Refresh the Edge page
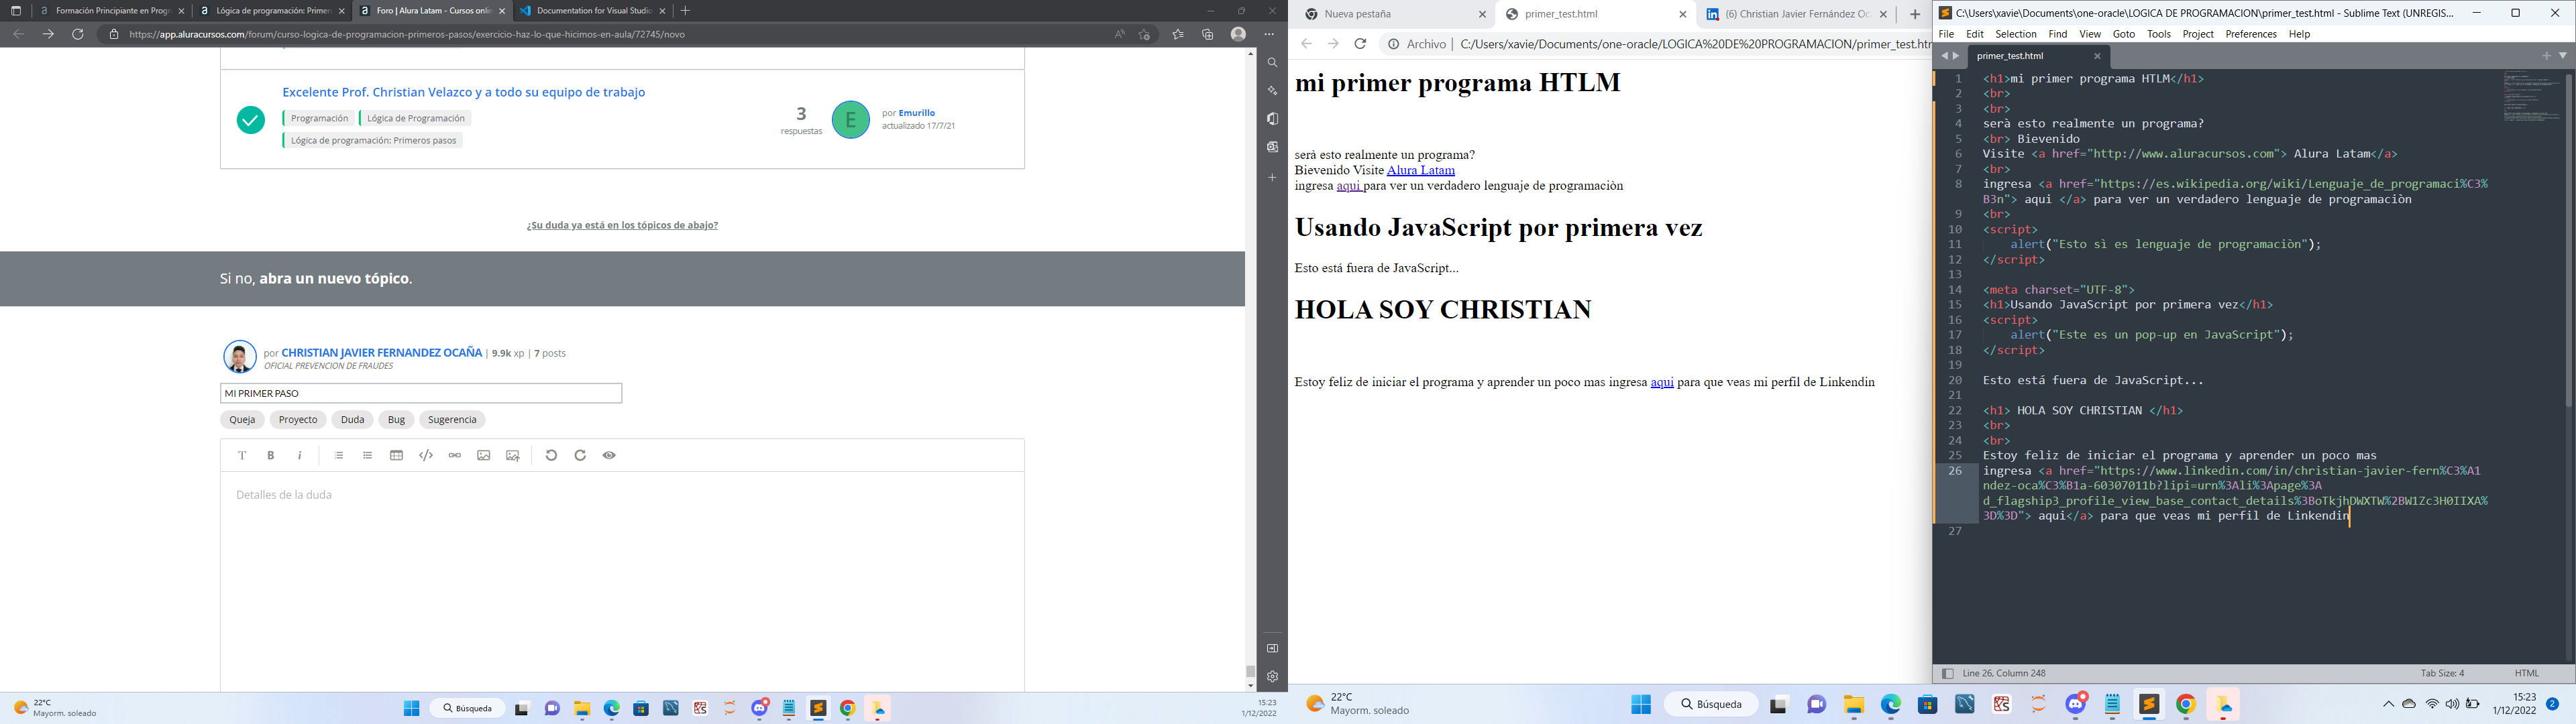The image size is (2576, 724). tap(78, 34)
